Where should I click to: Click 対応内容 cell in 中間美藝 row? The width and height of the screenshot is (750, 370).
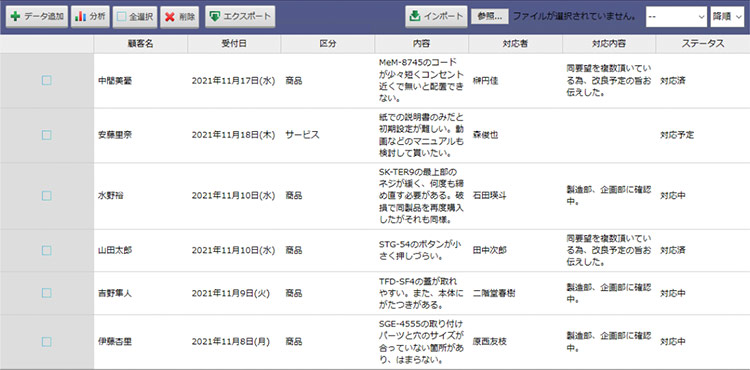[608, 81]
